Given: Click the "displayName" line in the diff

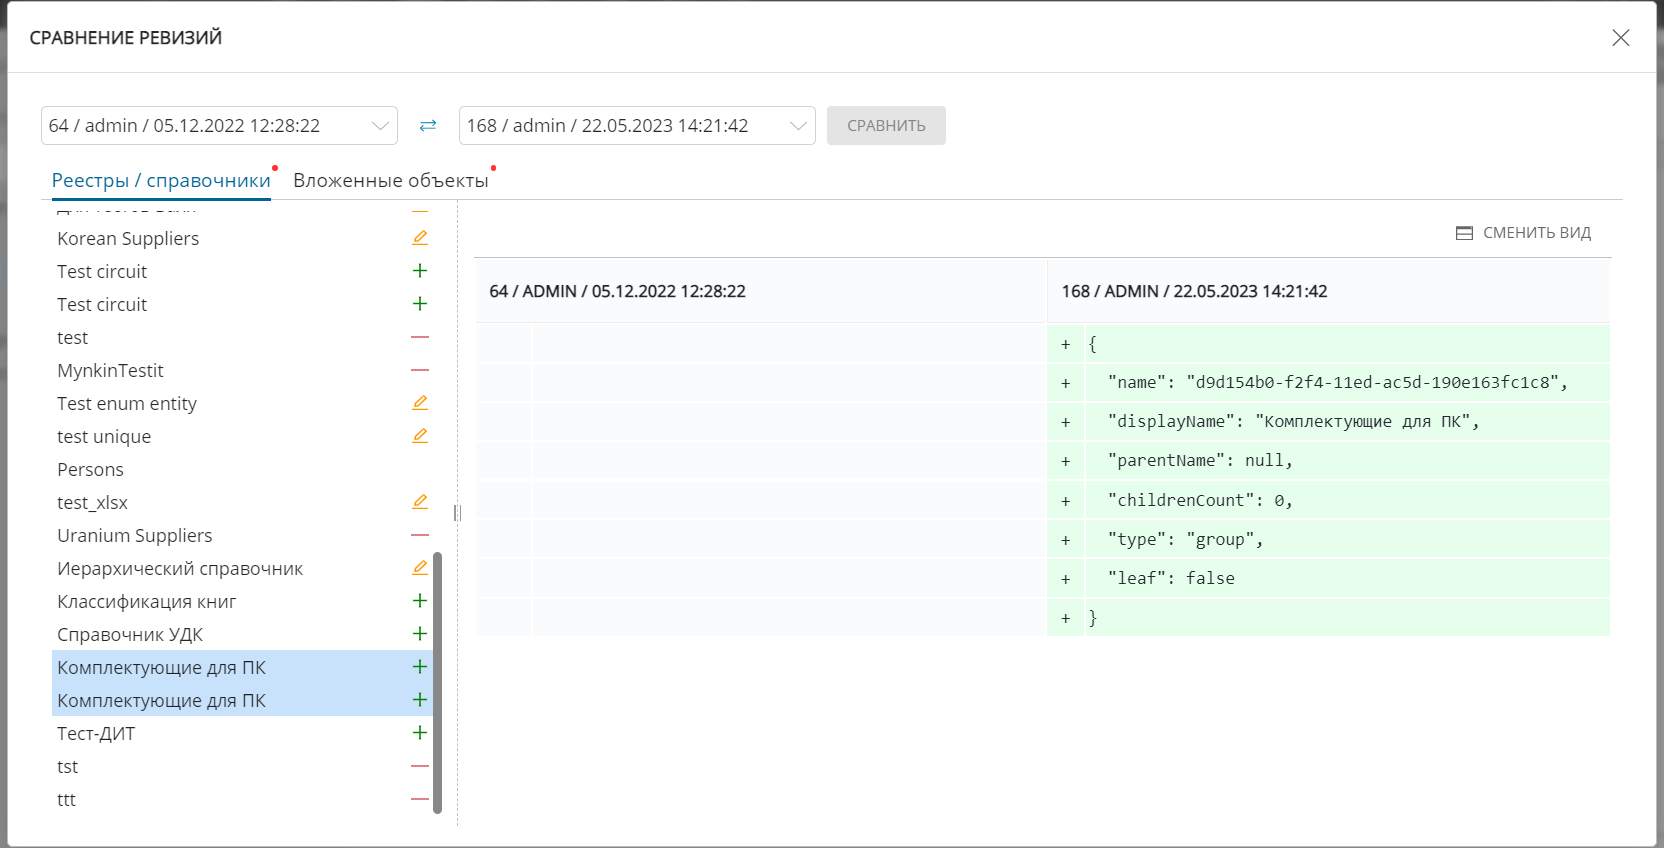Looking at the screenshot, I should point(1328,421).
